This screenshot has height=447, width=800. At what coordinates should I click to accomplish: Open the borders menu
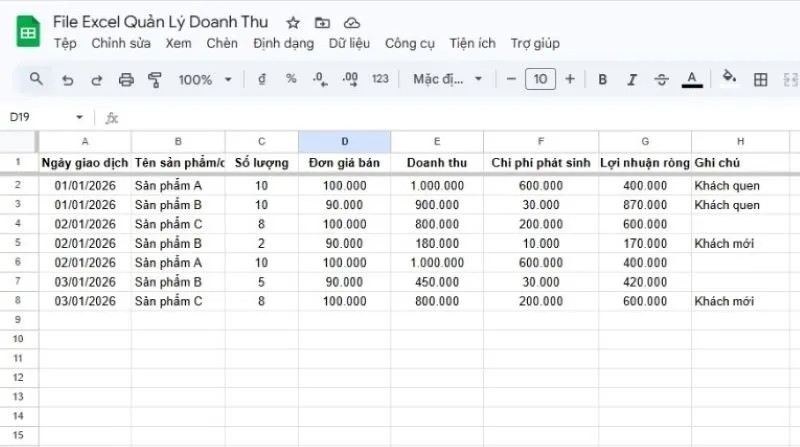(x=760, y=80)
